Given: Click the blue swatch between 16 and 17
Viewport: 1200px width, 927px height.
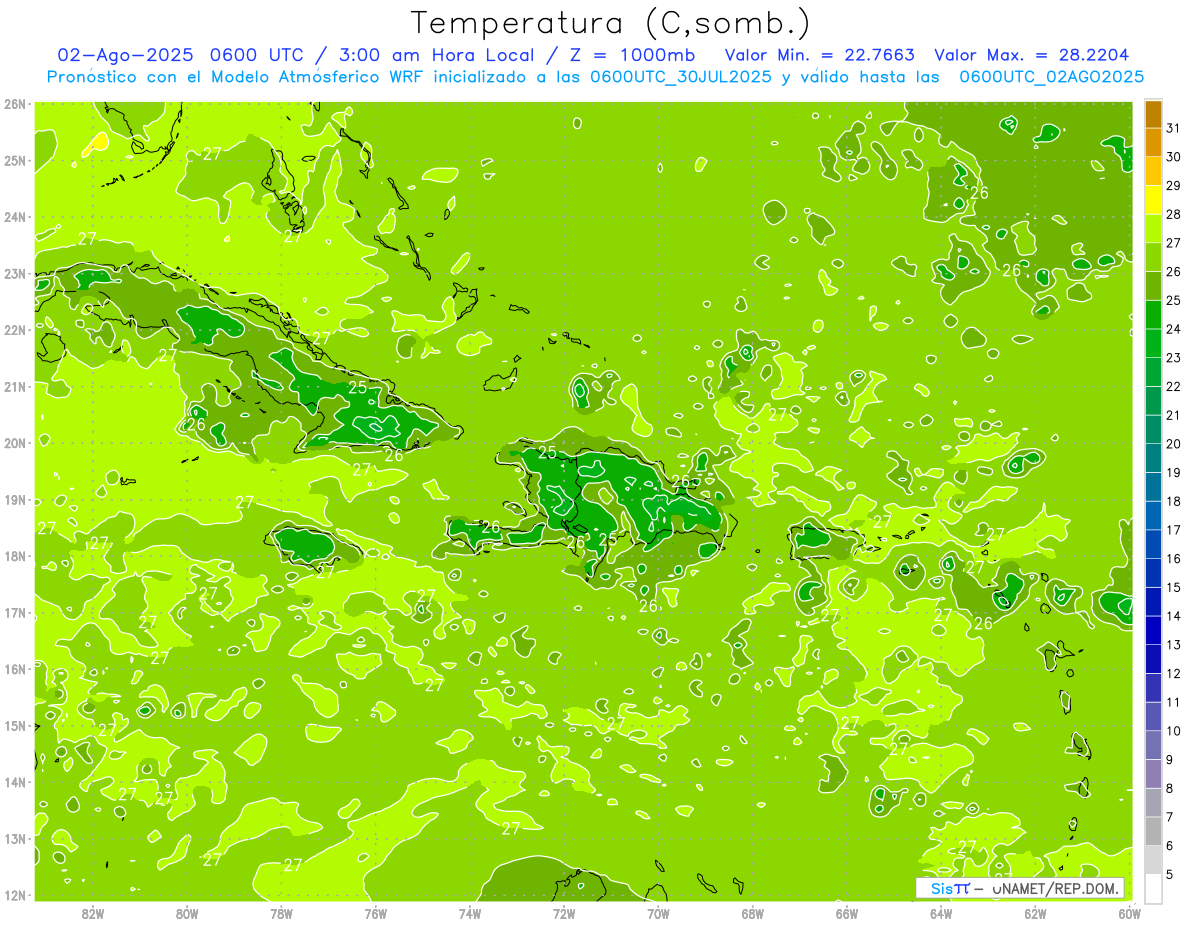Looking at the screenshot, I should [1153, 544].
